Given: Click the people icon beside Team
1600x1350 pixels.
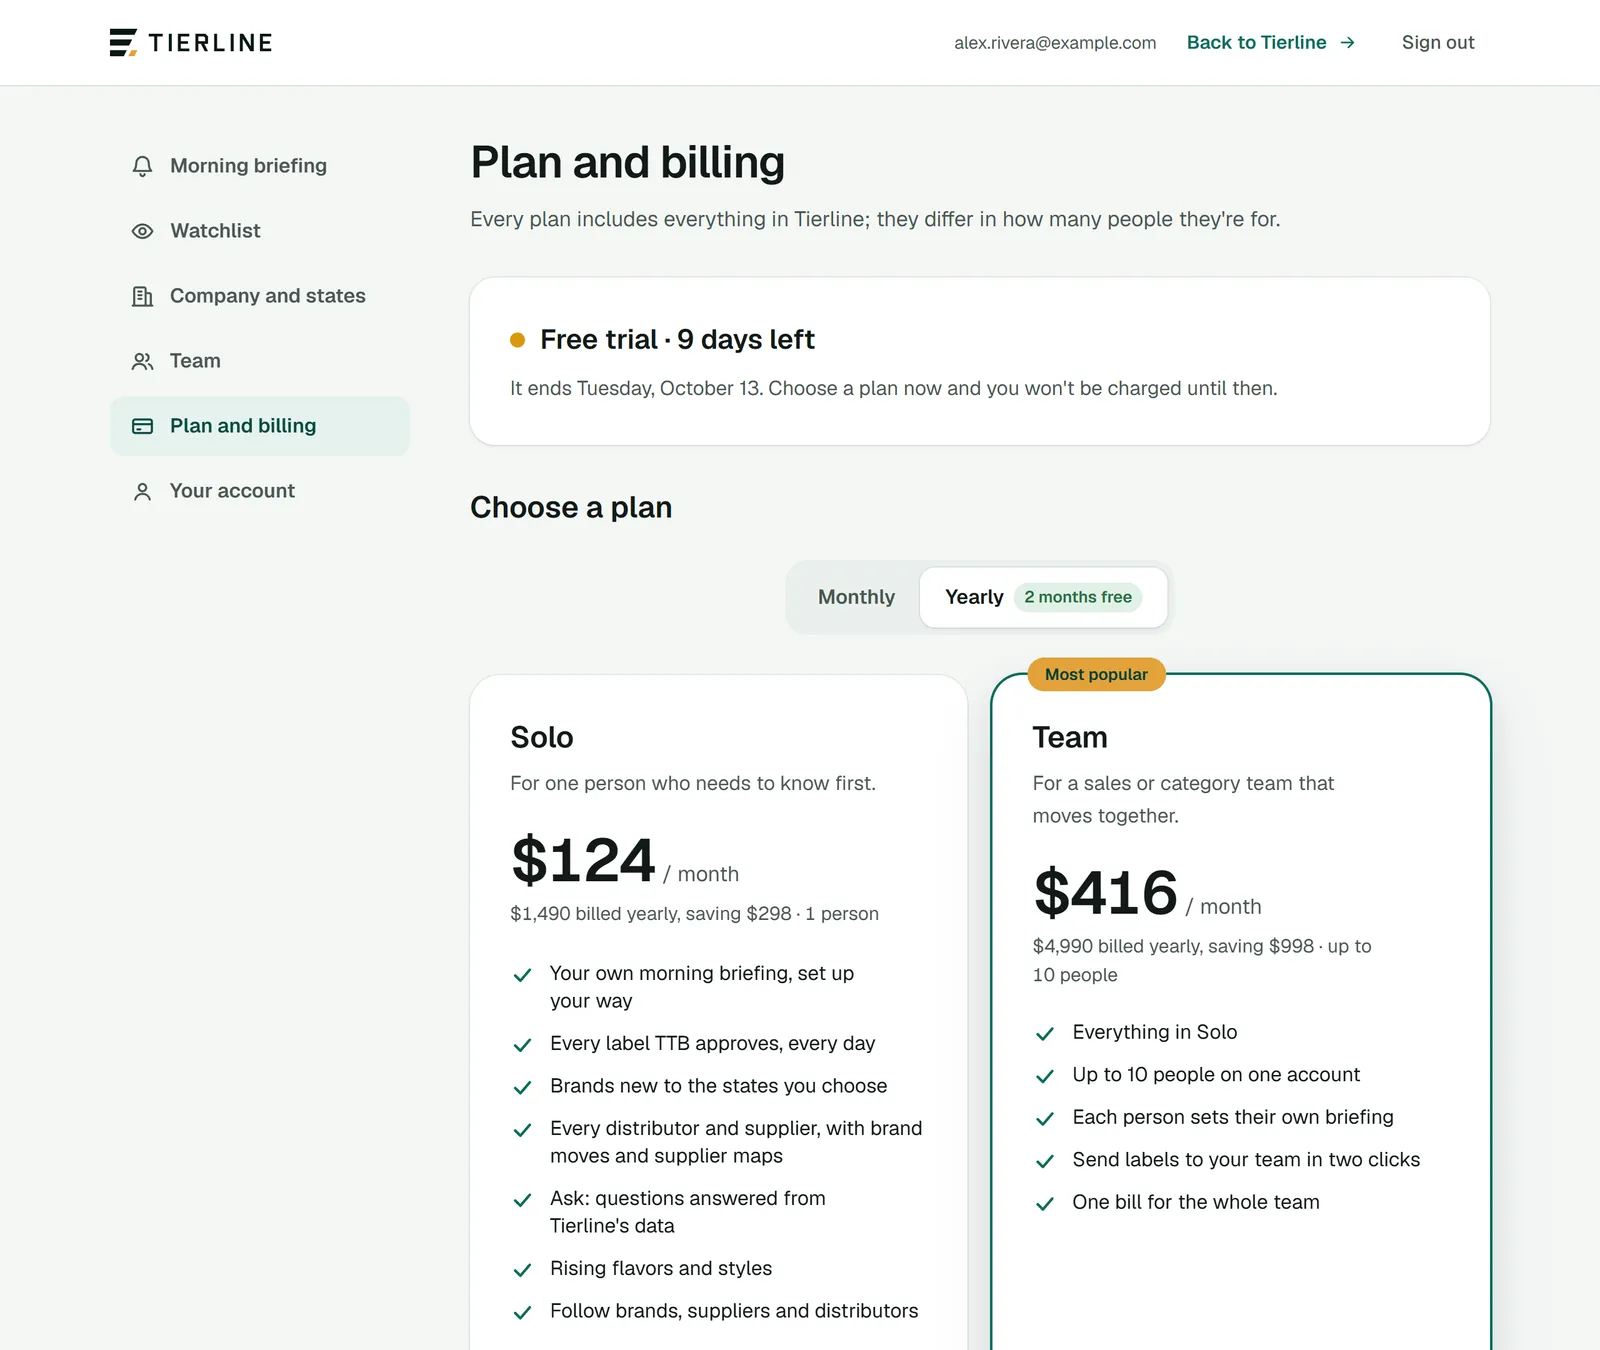Looking at the screenshot, I should point(143,361).
